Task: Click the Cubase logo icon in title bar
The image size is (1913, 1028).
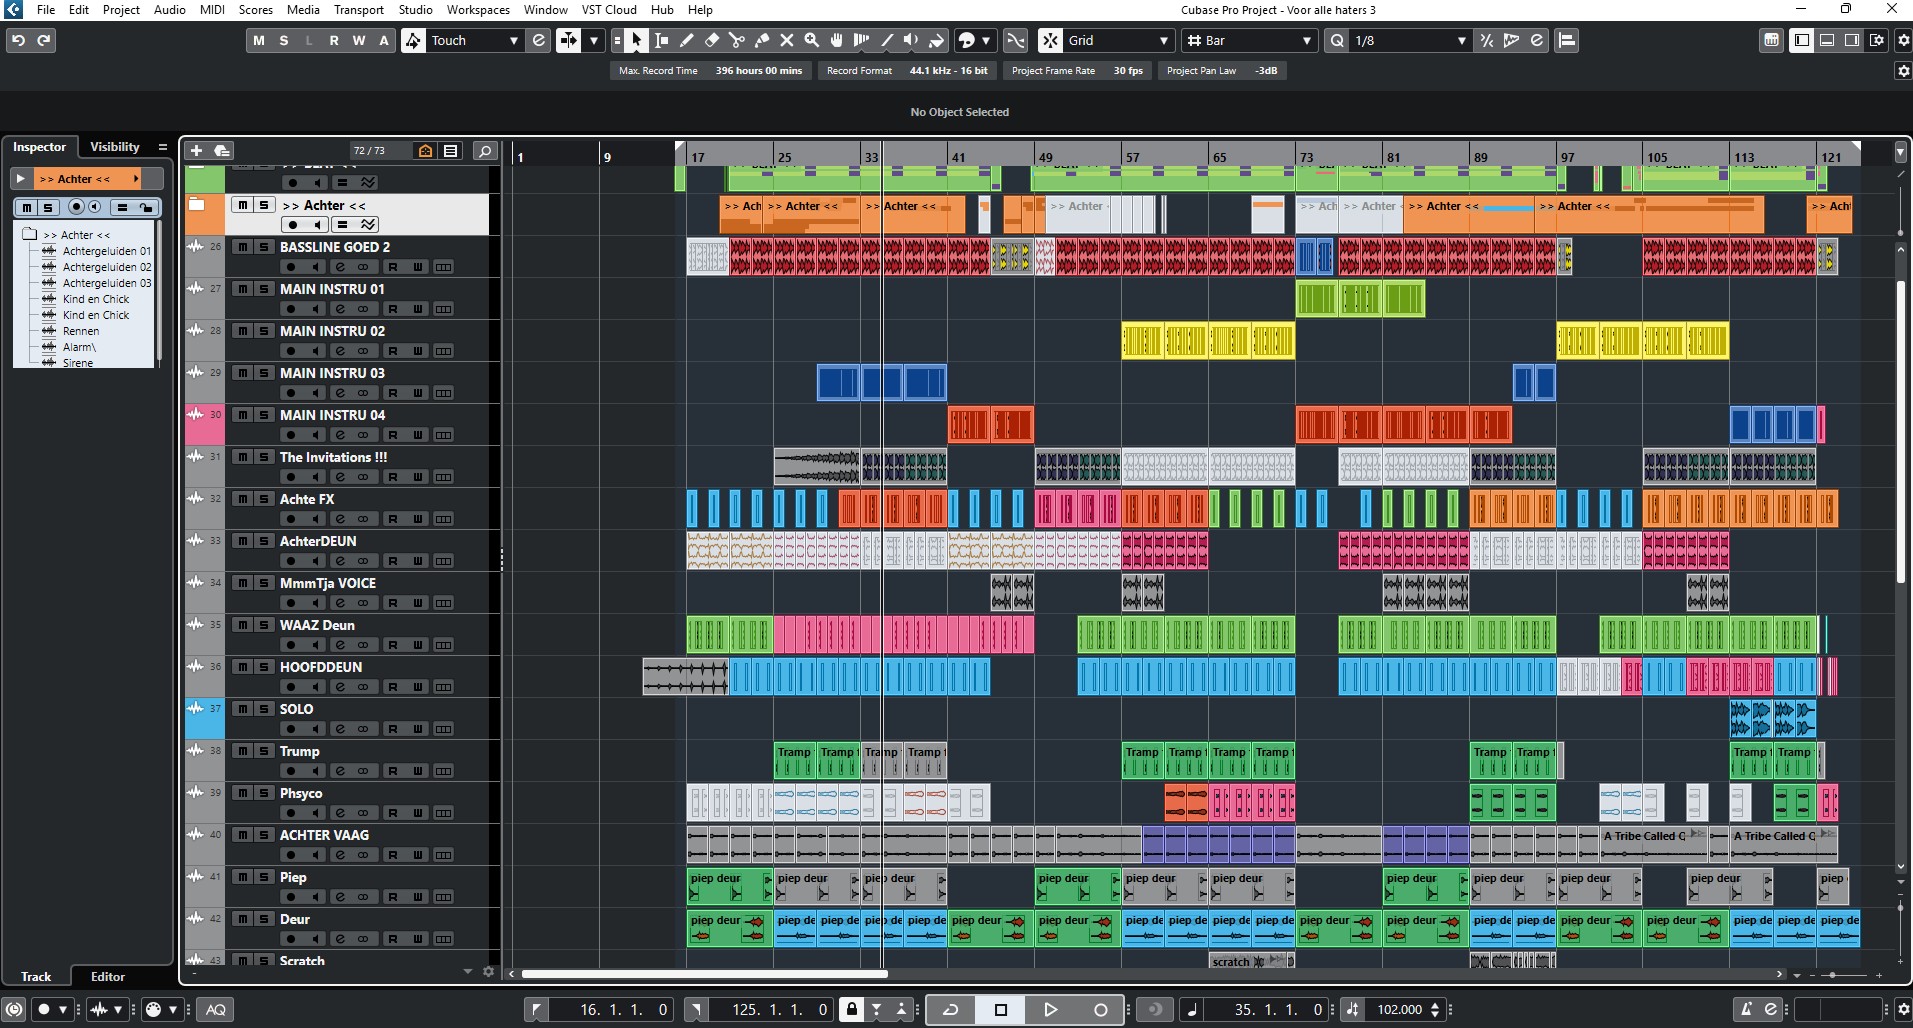Action: [x=13, y=10]
